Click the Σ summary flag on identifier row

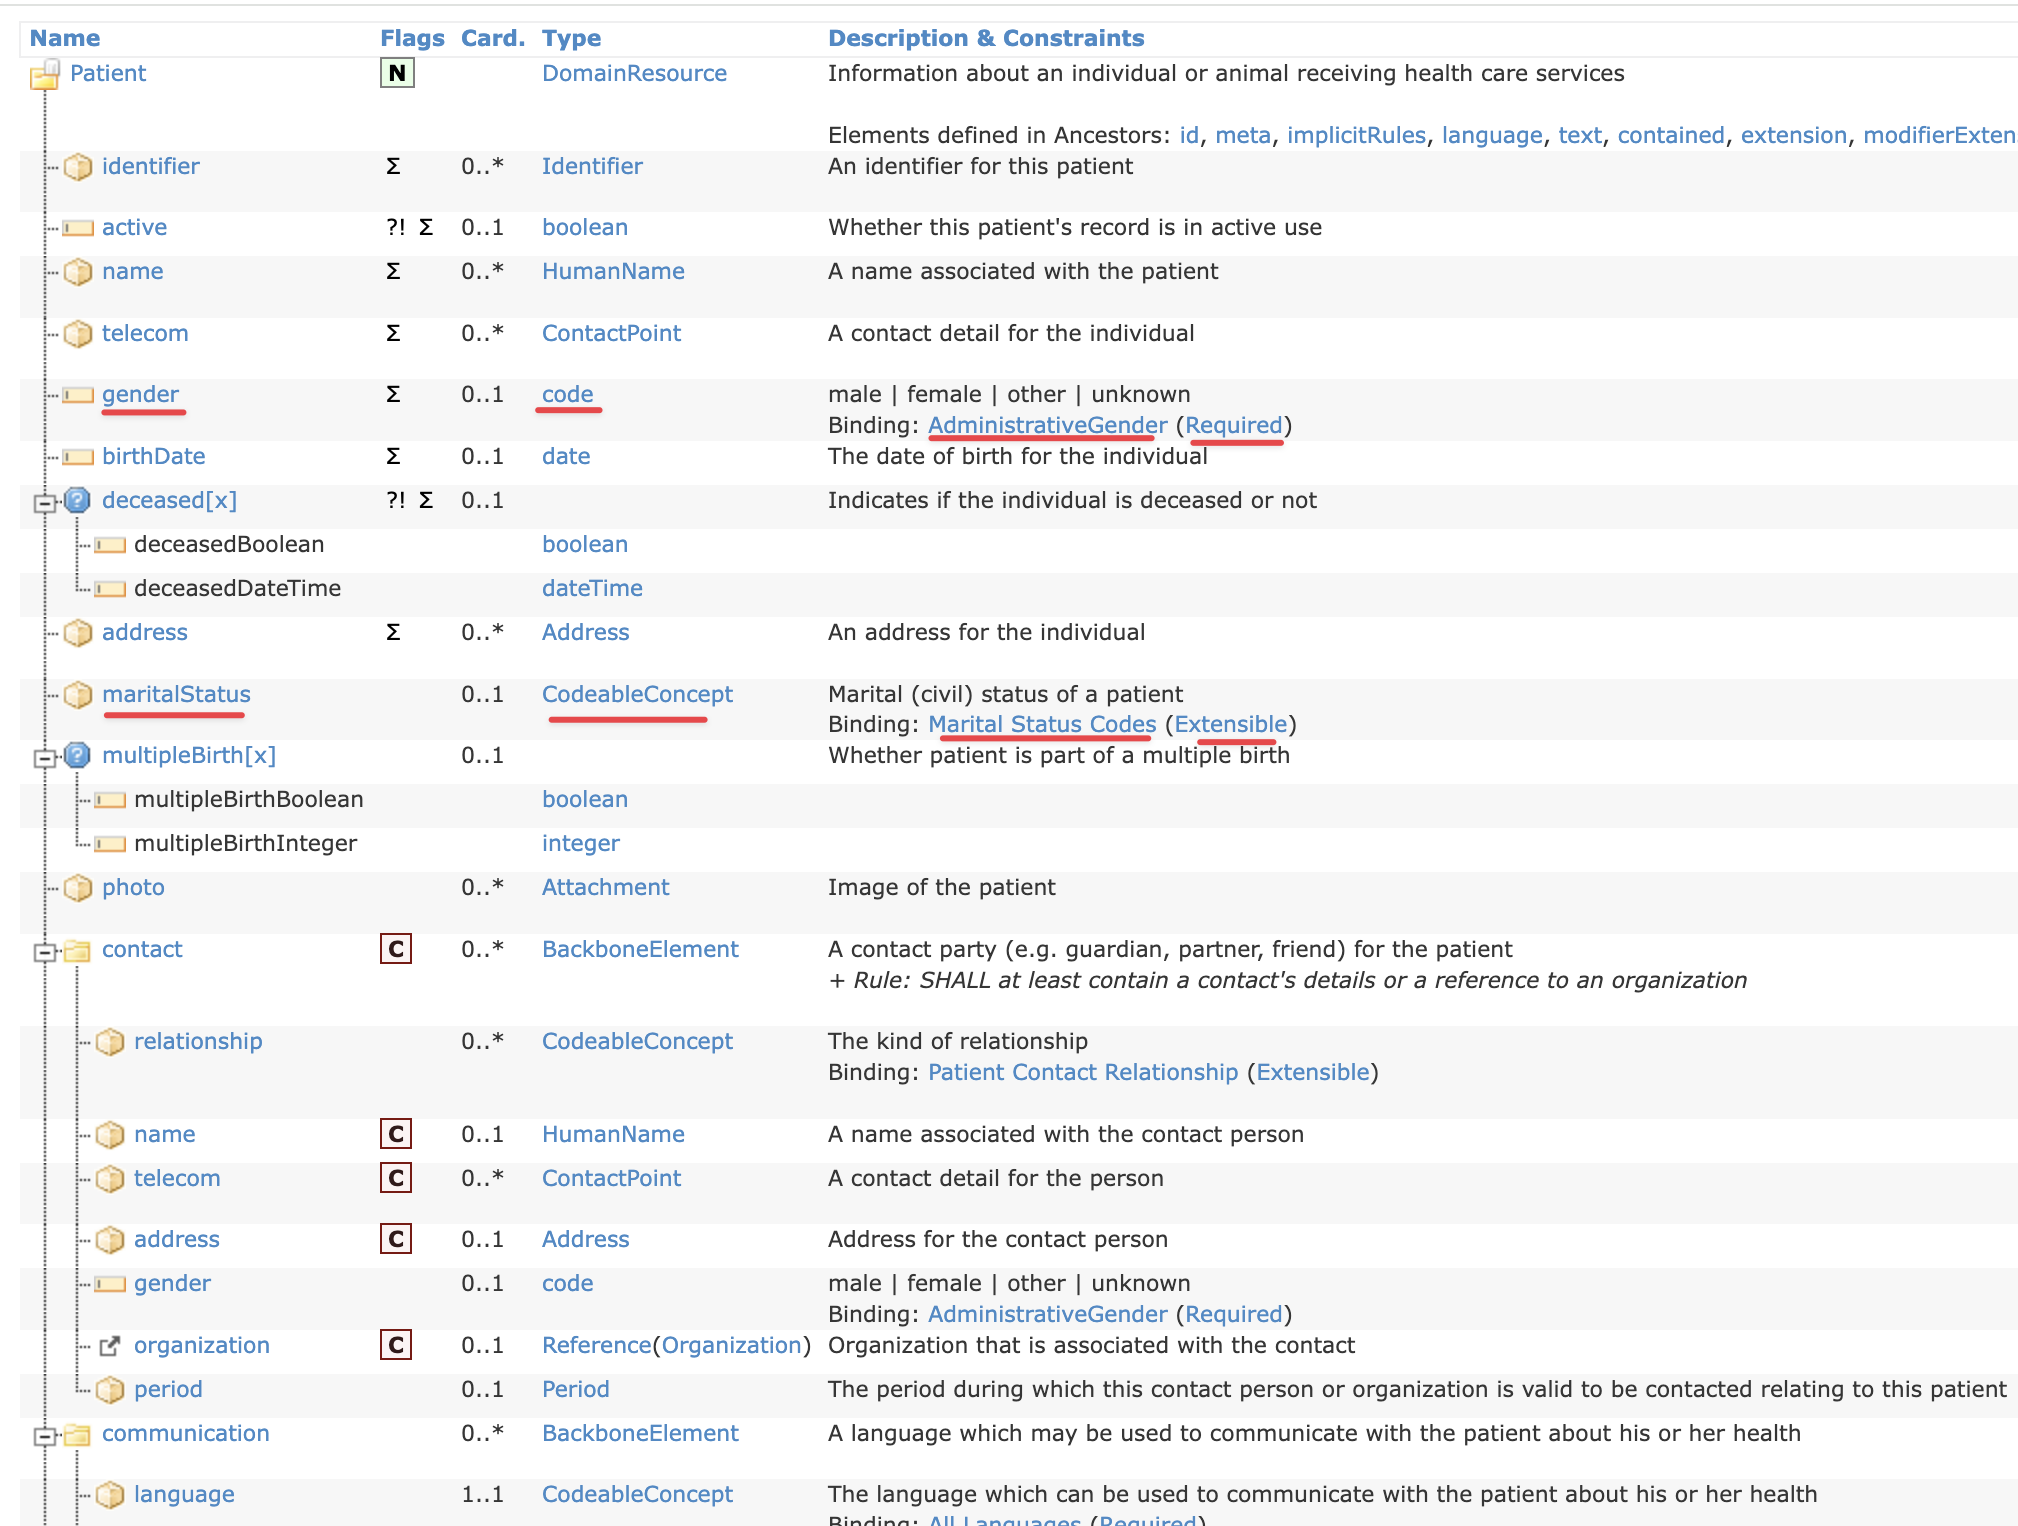[393, 166]
